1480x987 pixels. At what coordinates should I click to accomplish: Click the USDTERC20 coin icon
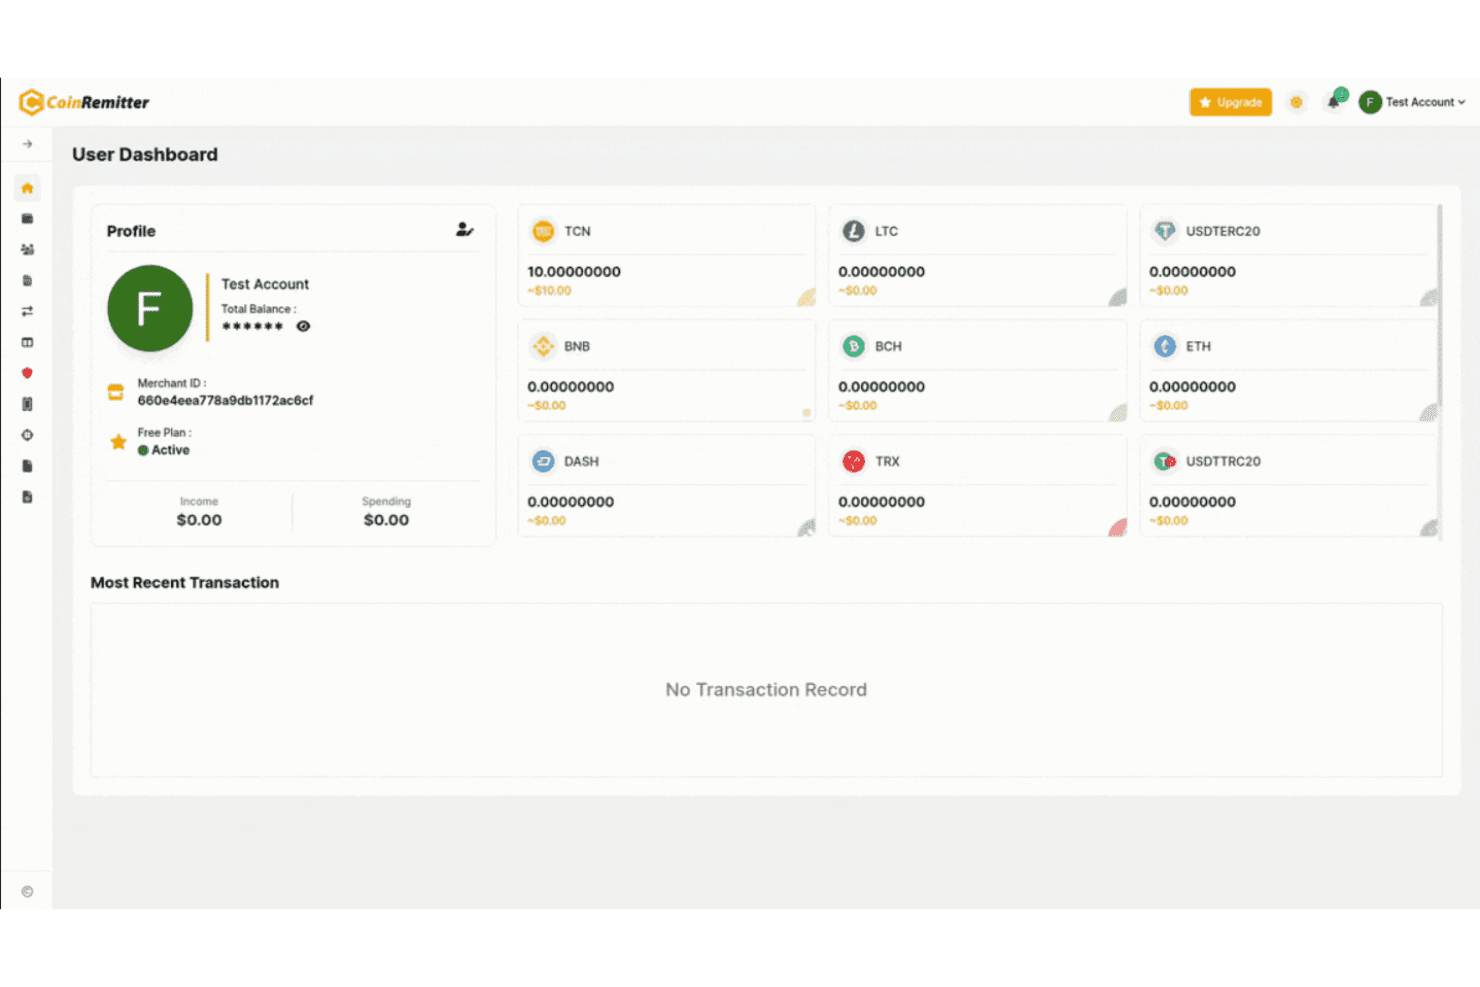(1165, 231)
